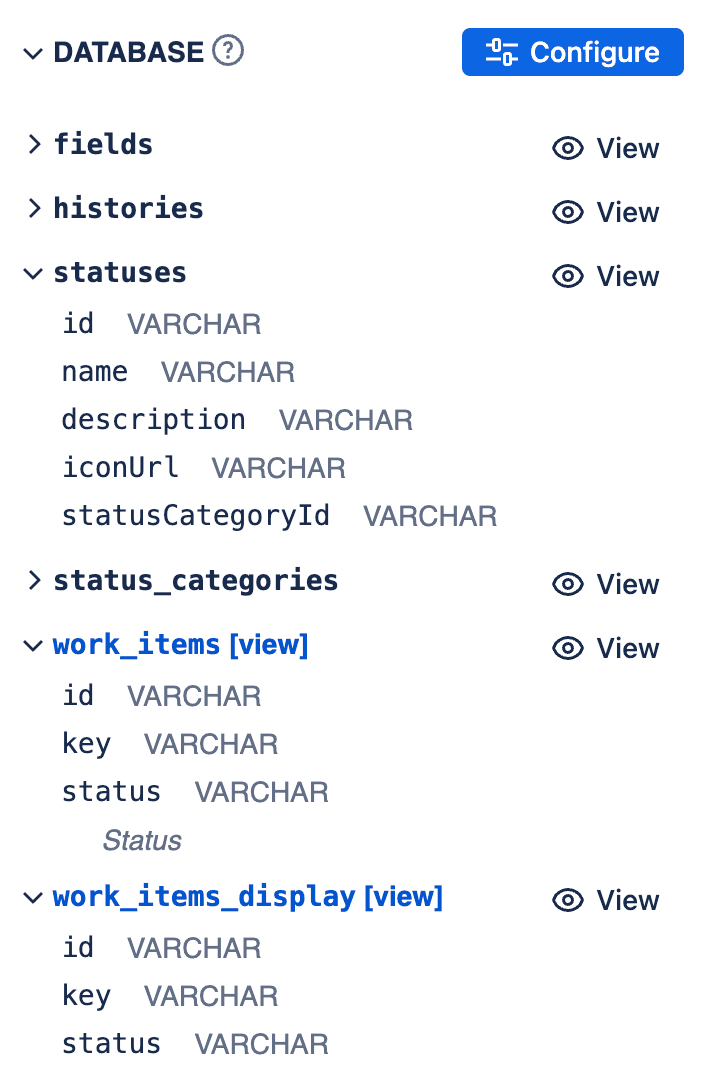Expand the fields table
Viewport: 710px width, 1081px height.
[34, 144]
